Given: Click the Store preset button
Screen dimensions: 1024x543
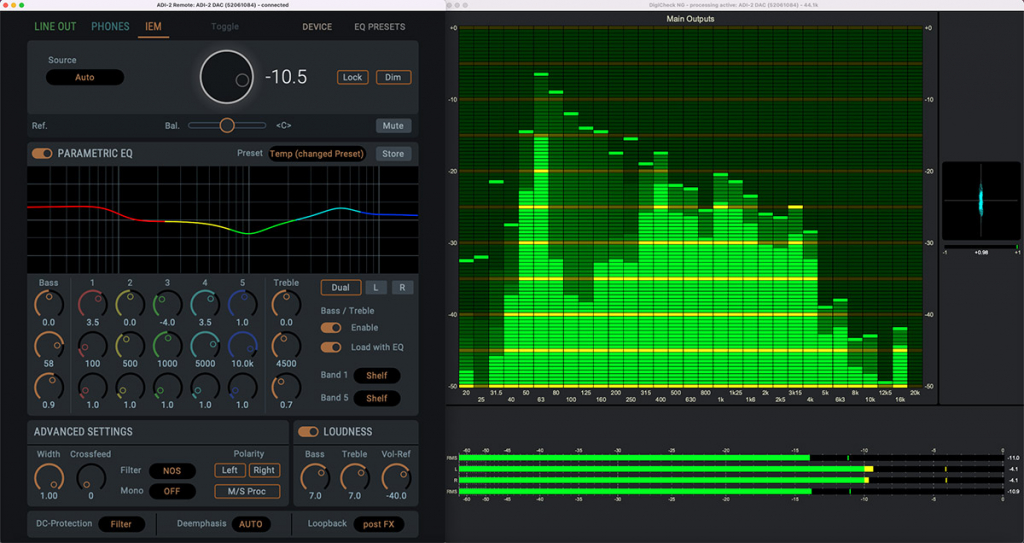Looking at the screenshot, I should click(393, 154).
